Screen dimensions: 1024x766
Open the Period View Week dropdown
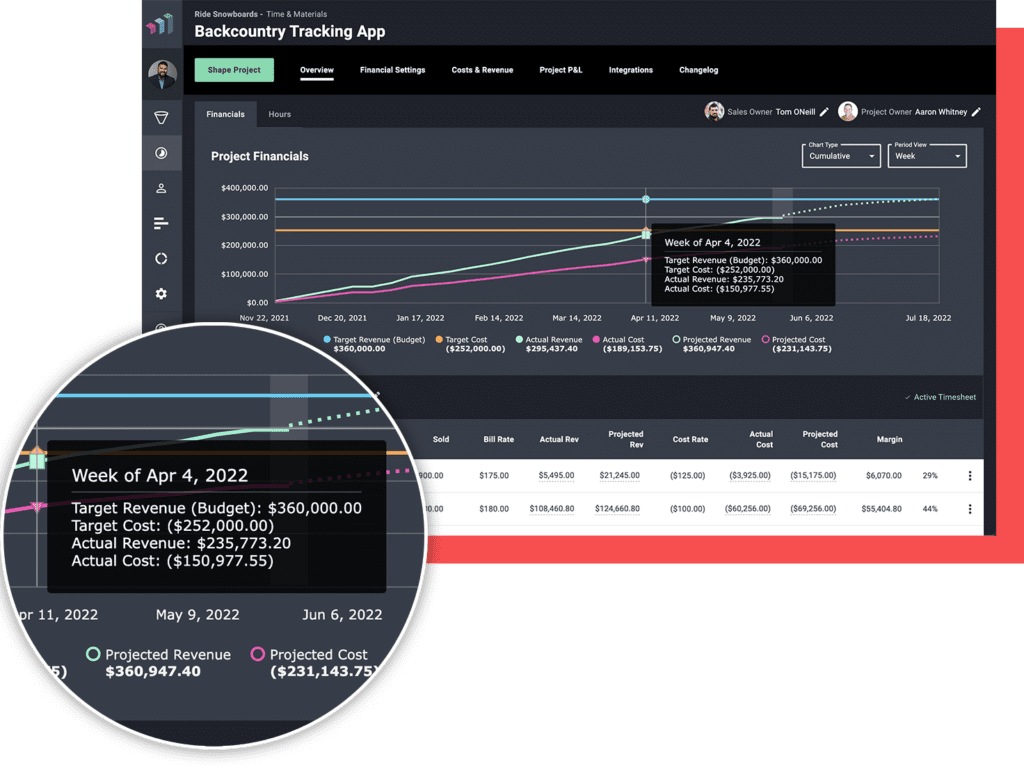pyautogui.click(x=926, y=157)
